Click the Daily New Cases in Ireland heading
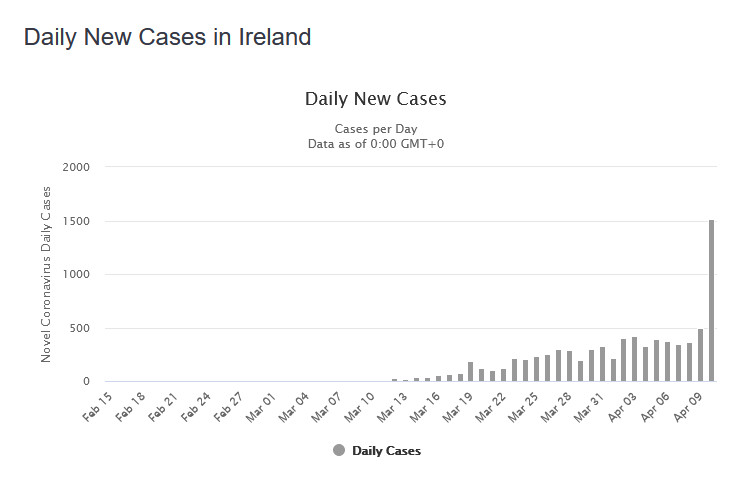The height and width of the screenshot is (495, 748). [167, 37]
